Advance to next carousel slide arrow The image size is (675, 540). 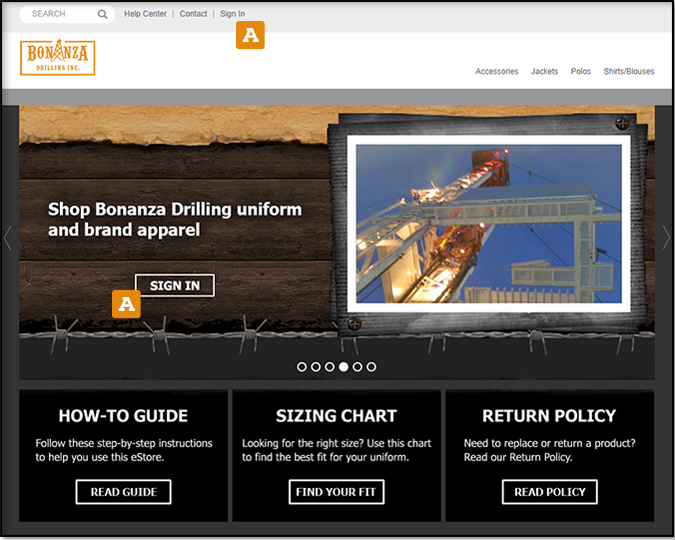point(667,237)
